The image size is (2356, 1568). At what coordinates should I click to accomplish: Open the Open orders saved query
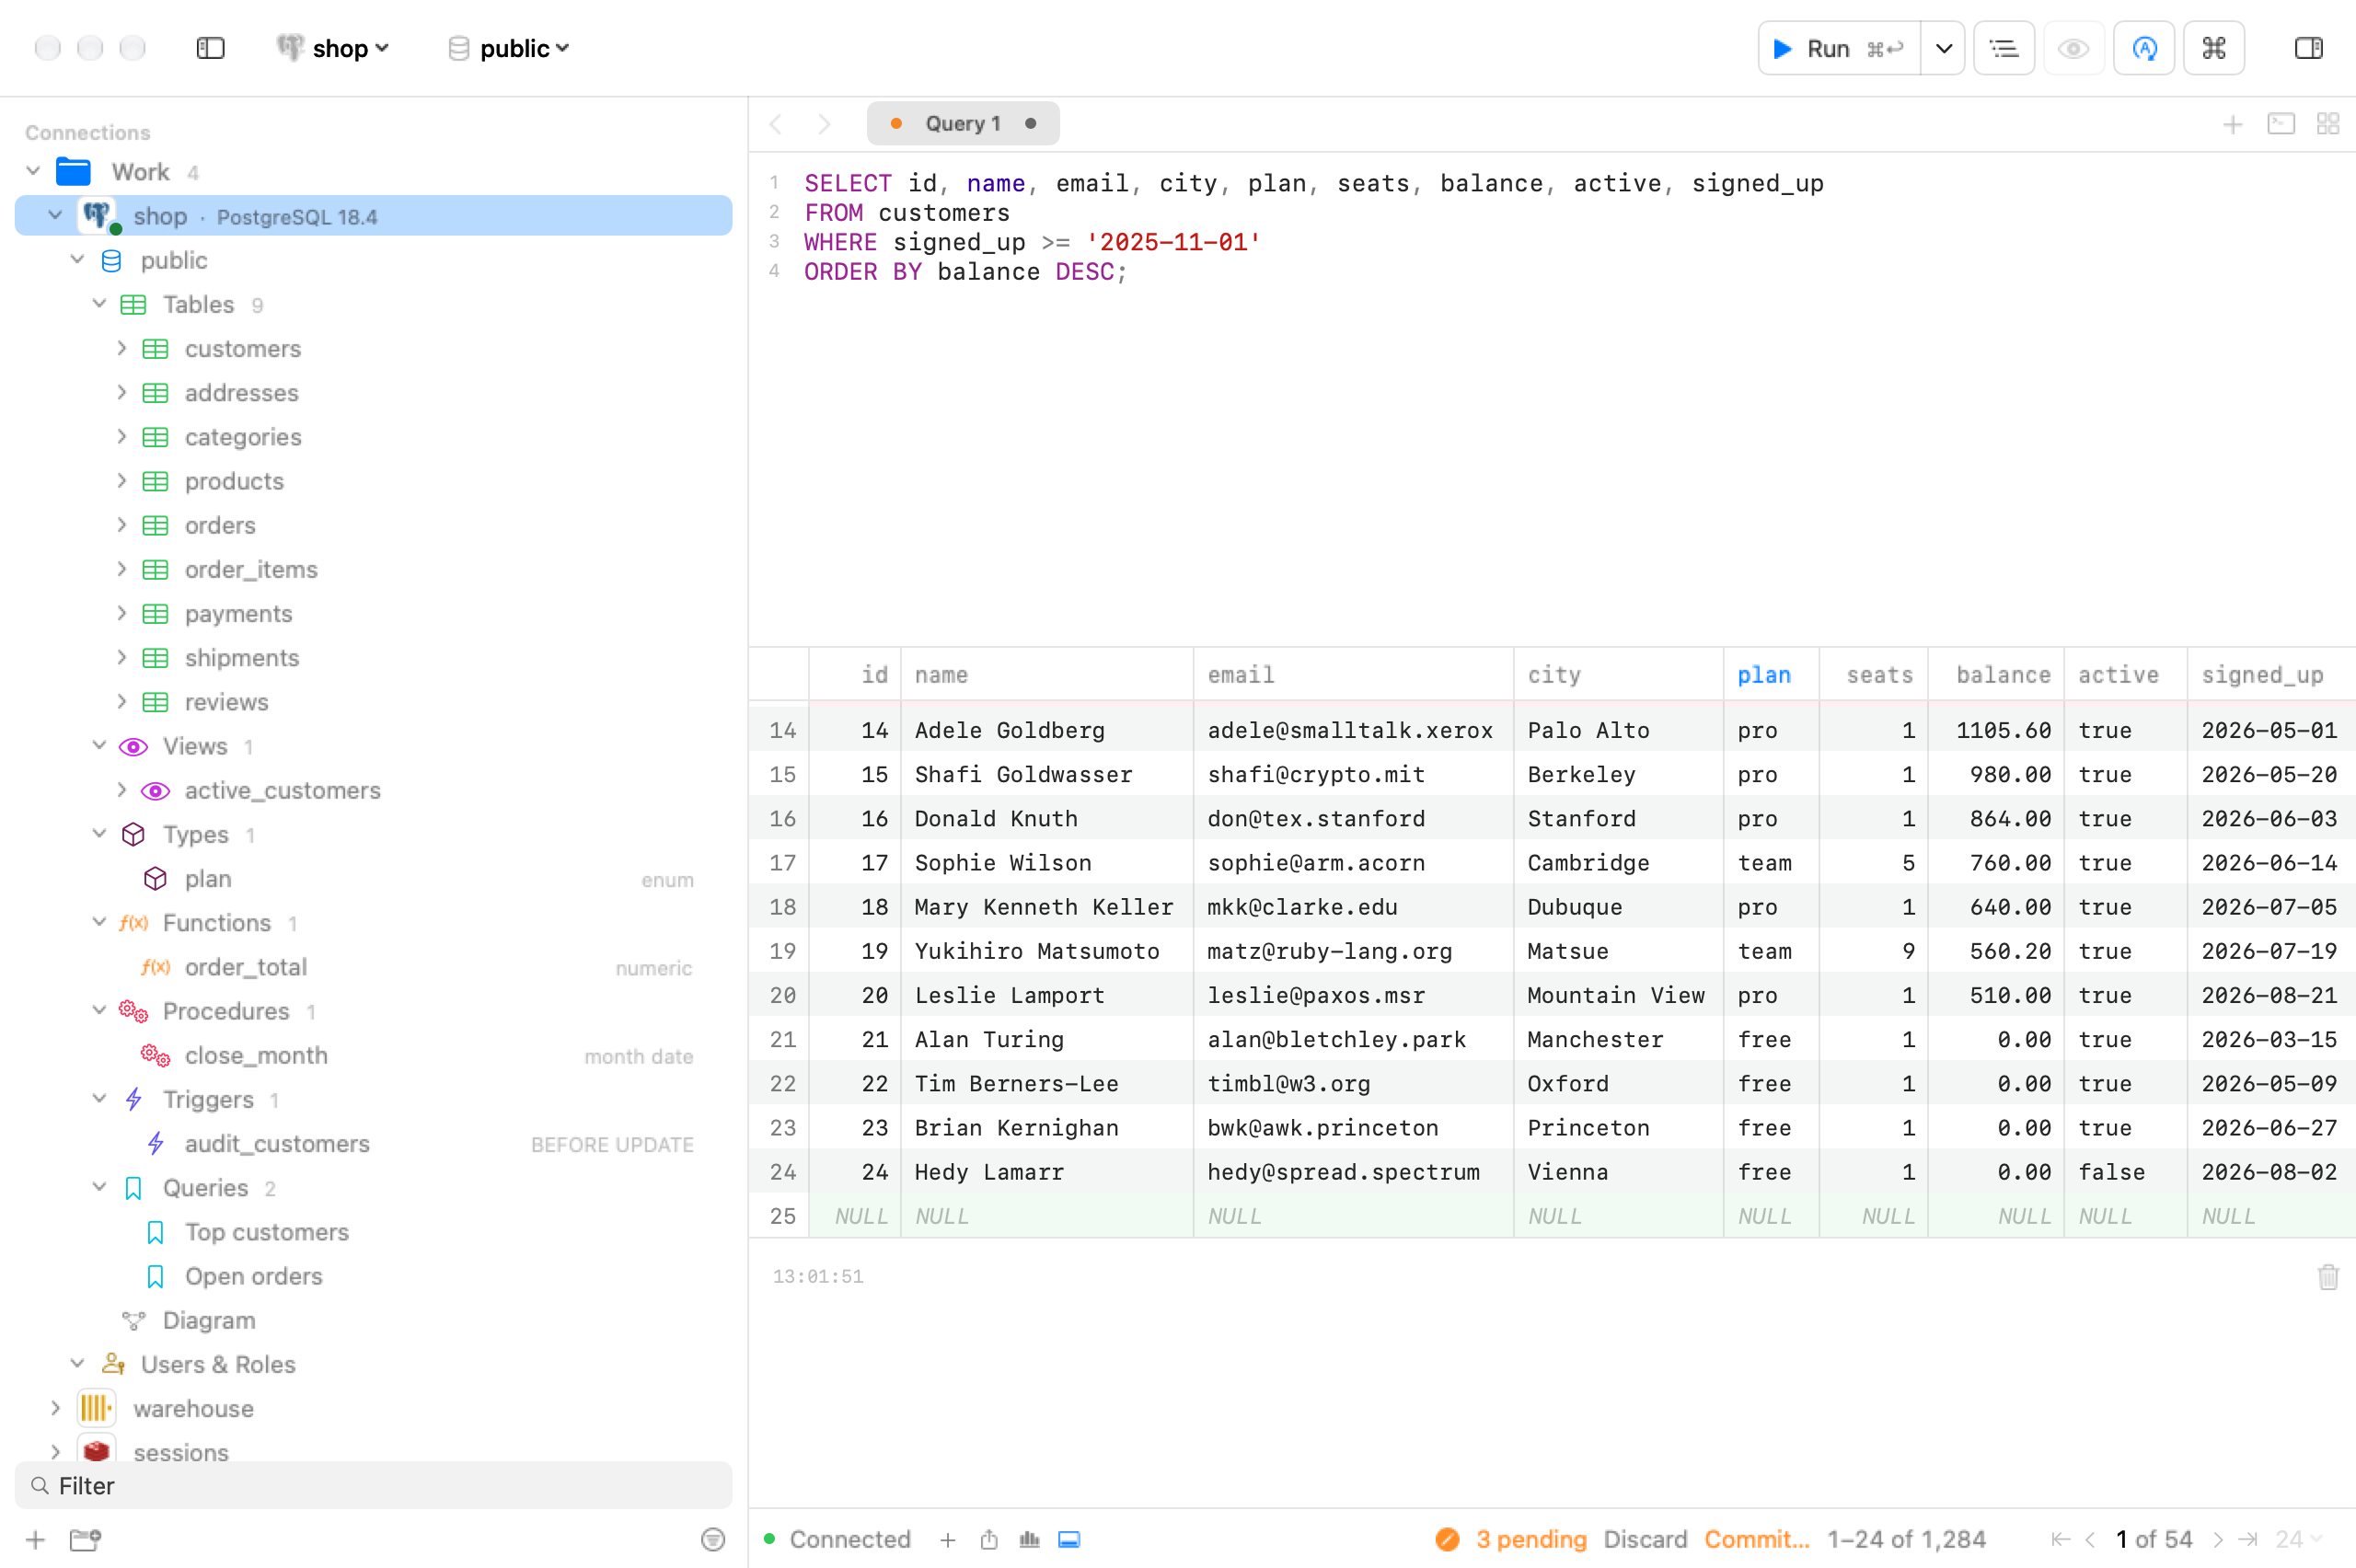coord(253,1276)
